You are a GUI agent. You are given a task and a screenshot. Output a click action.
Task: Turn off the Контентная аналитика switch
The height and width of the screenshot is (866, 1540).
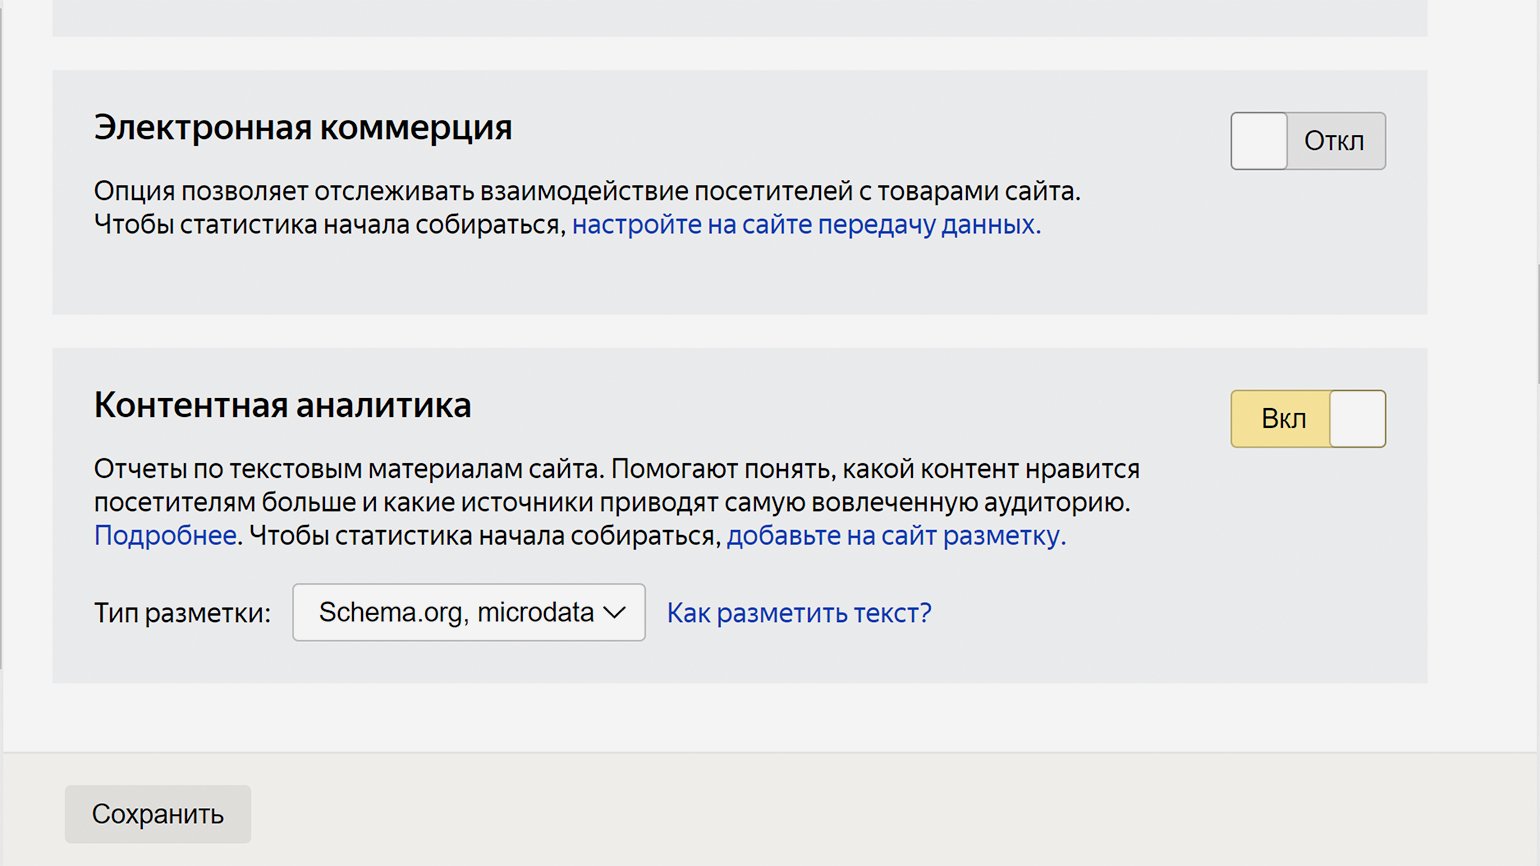pos(1307,419)
